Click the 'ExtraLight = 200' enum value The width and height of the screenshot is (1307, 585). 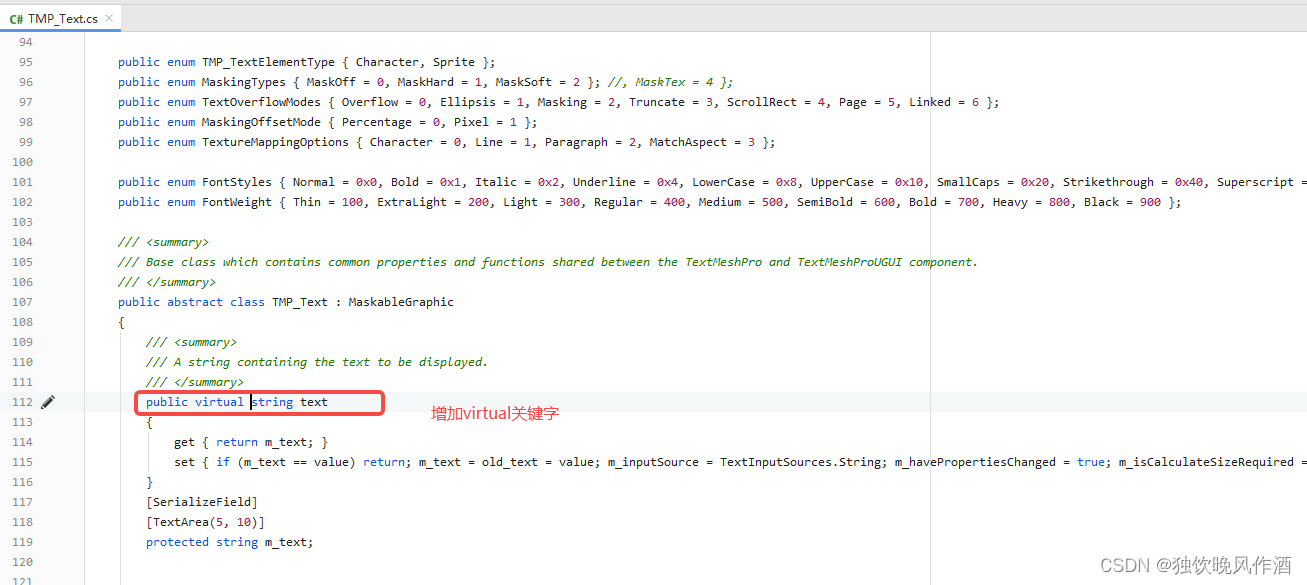tap(433, 202)
